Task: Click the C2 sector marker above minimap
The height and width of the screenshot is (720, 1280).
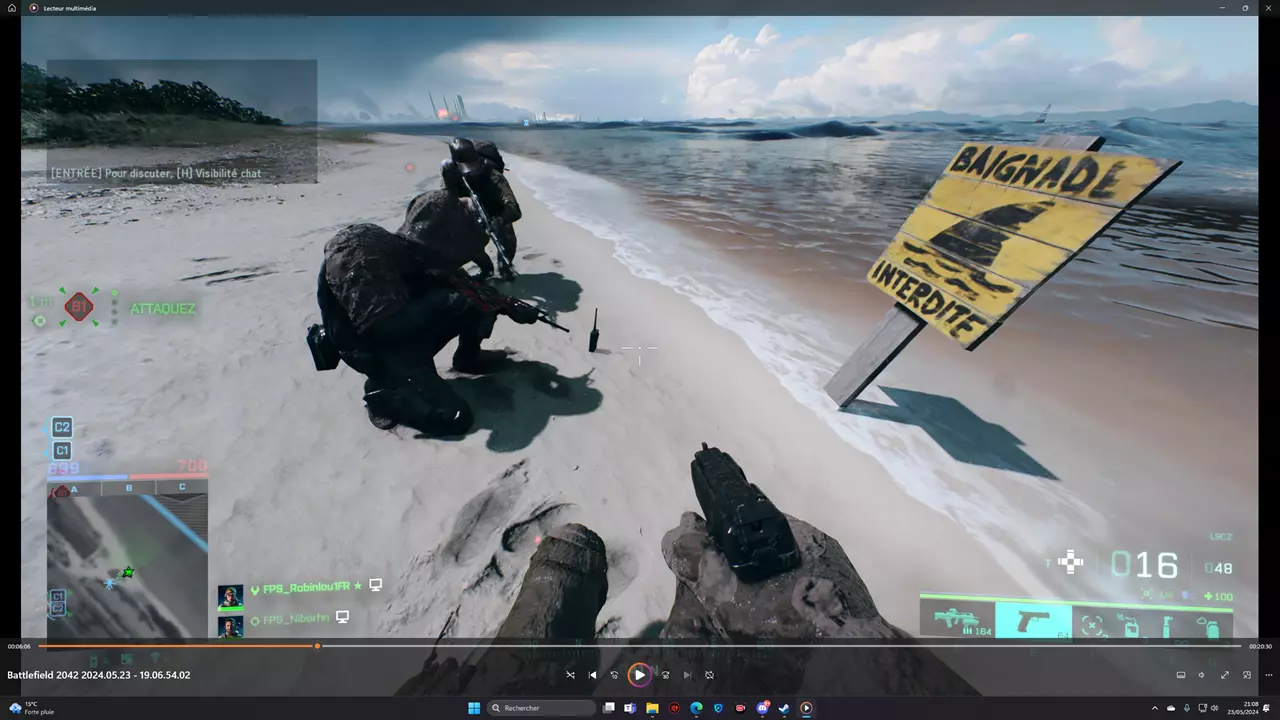Action: (x=62, y=427)
